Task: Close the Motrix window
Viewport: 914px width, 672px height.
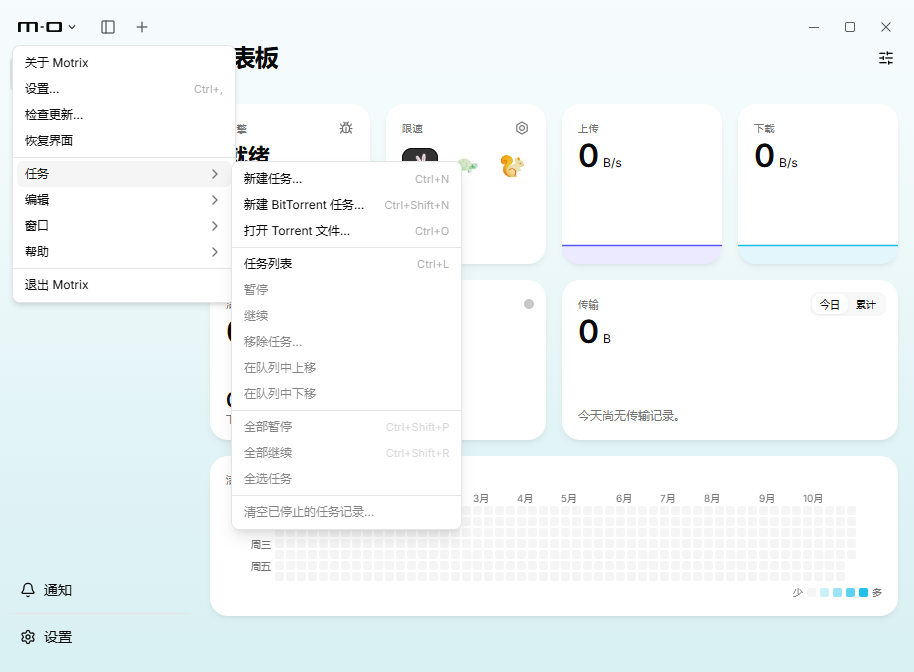Action: 885,27
